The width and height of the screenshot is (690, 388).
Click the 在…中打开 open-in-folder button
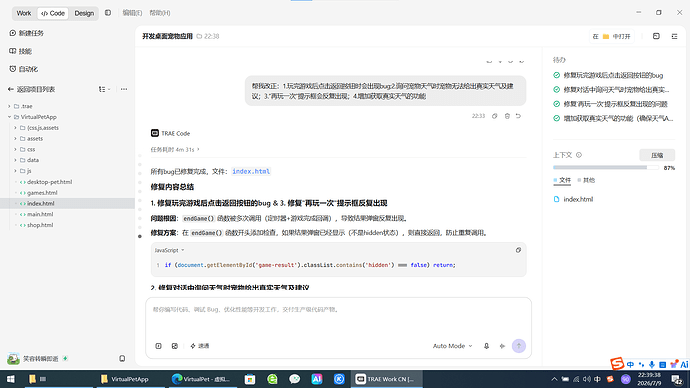tap(612, 36)
